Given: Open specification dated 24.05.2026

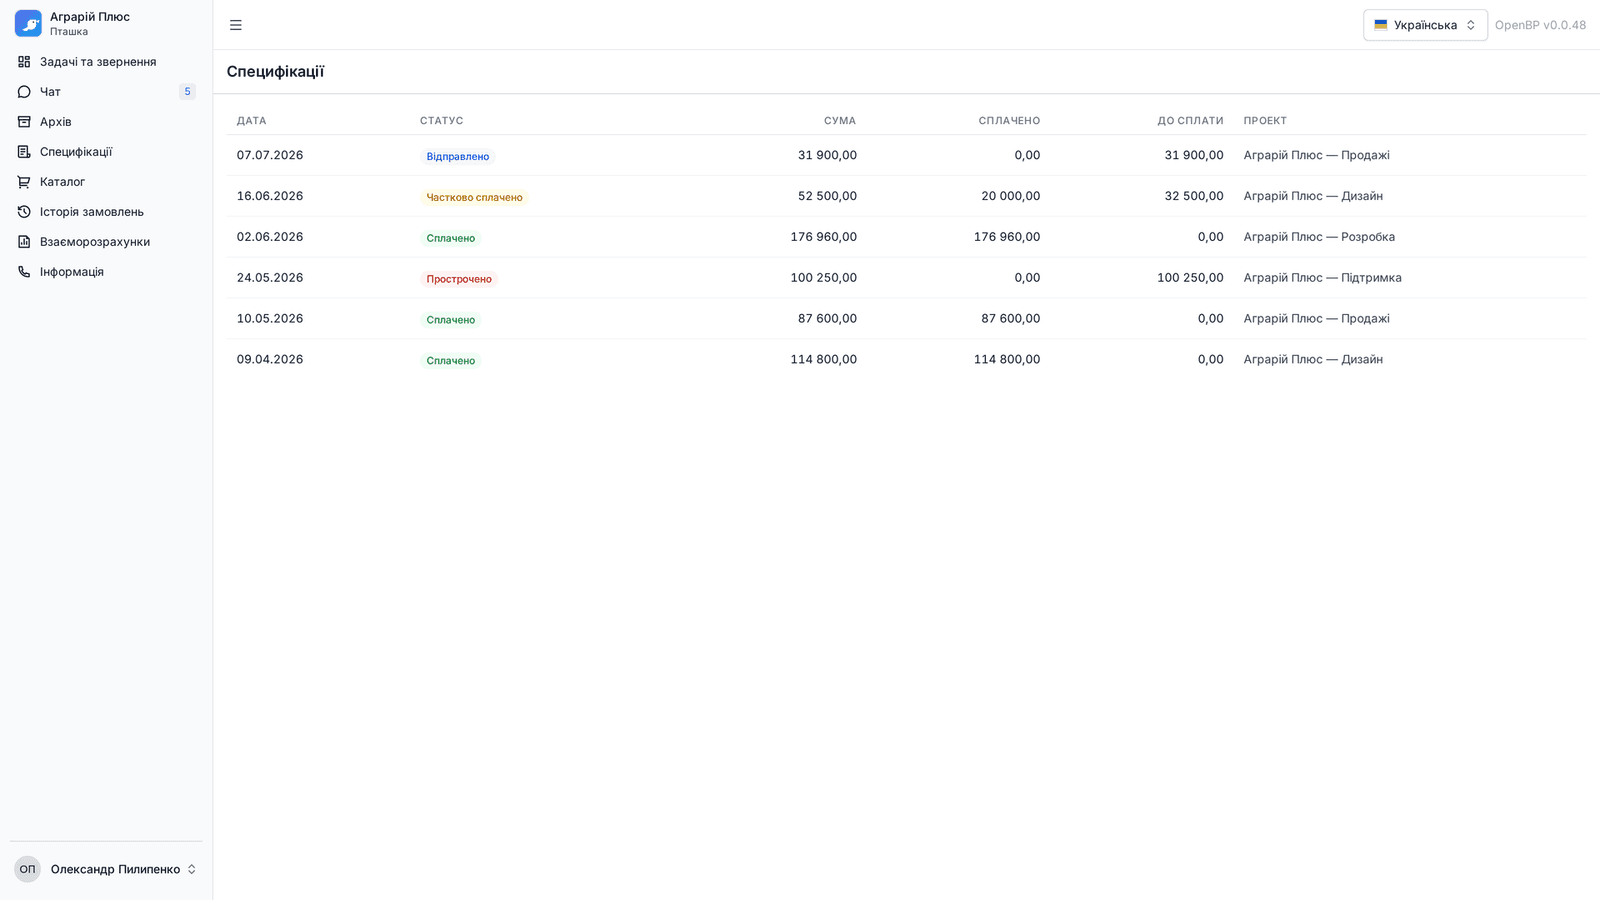Looking at the screenshot, I should point(906,278).
